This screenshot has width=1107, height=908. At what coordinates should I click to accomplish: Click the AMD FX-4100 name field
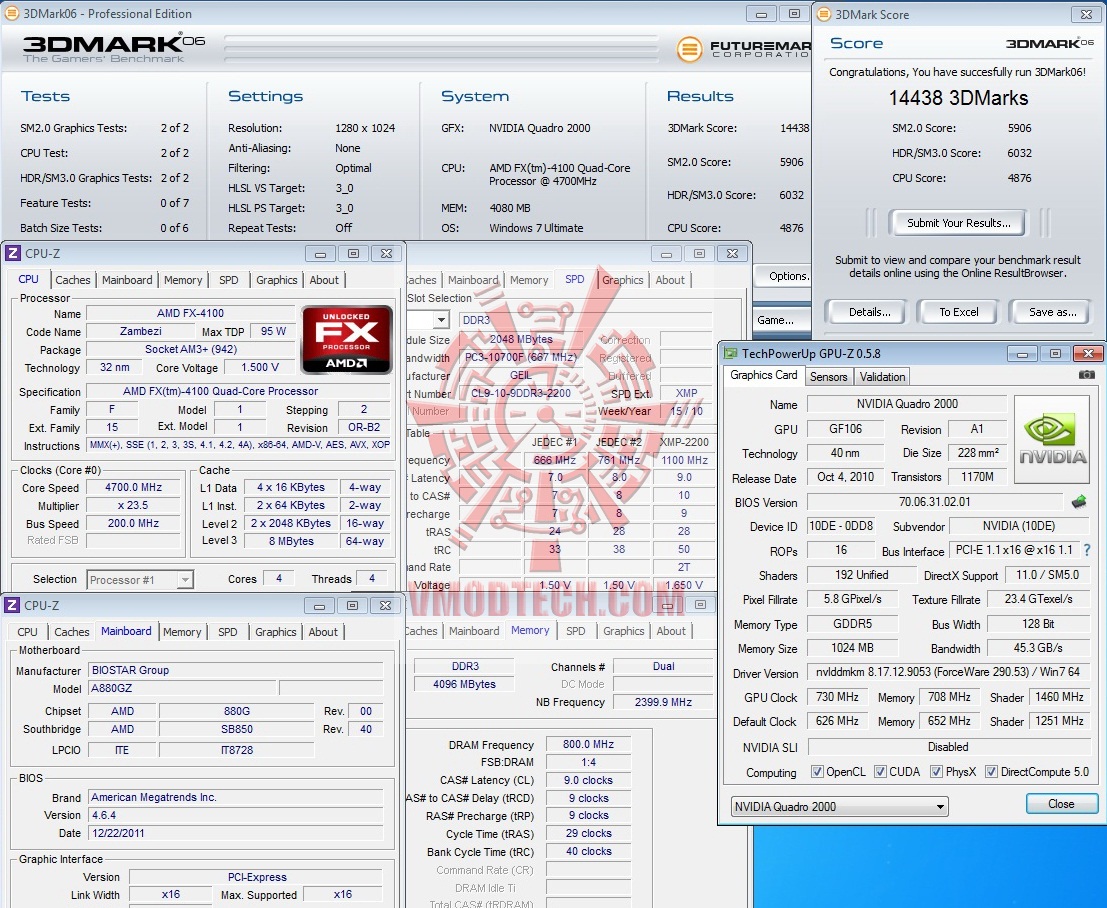pos(190,313)
